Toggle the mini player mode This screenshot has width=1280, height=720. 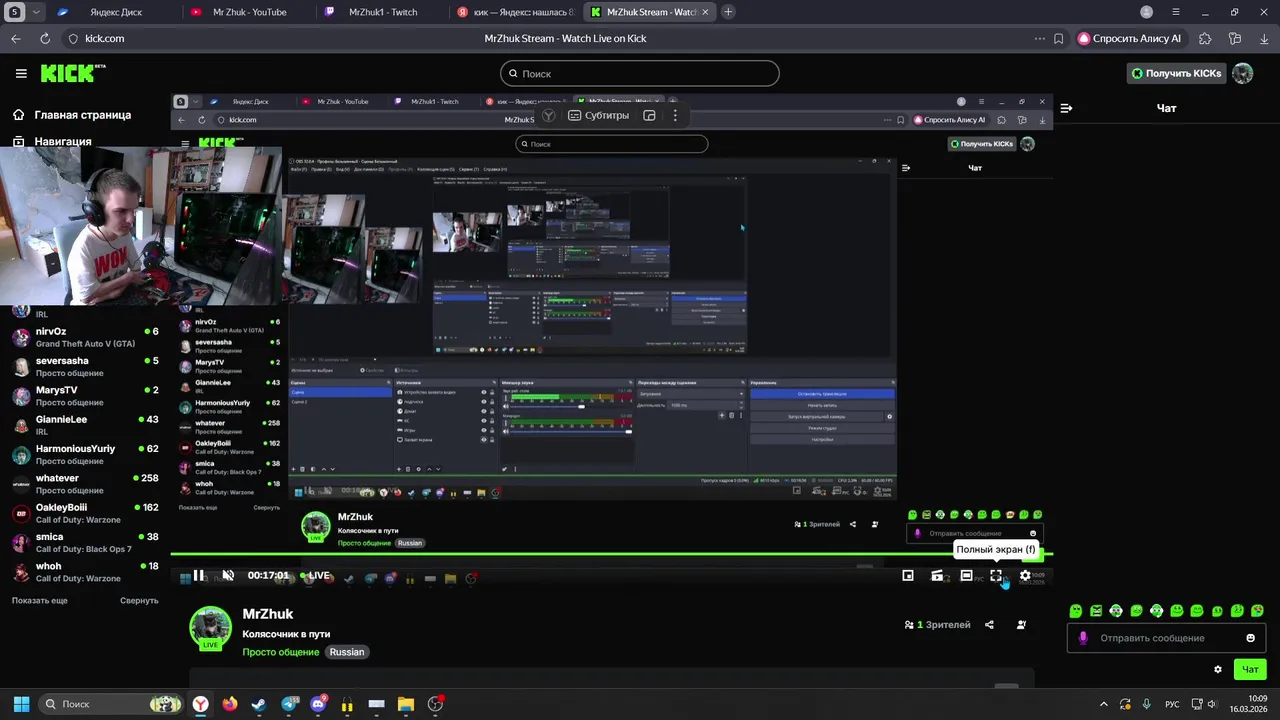point(908,576)
